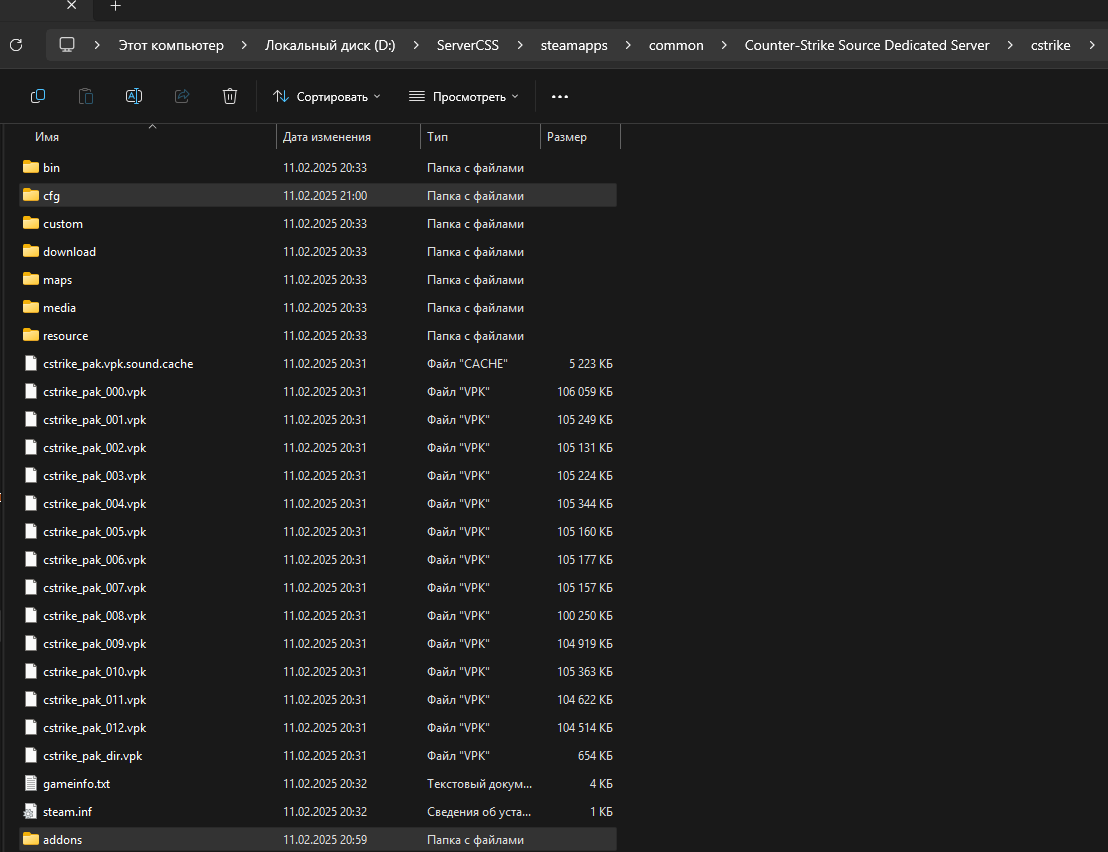Select the bin folder icon
Viewport: 1108px width, 852px height.
(x=30, y=167)
